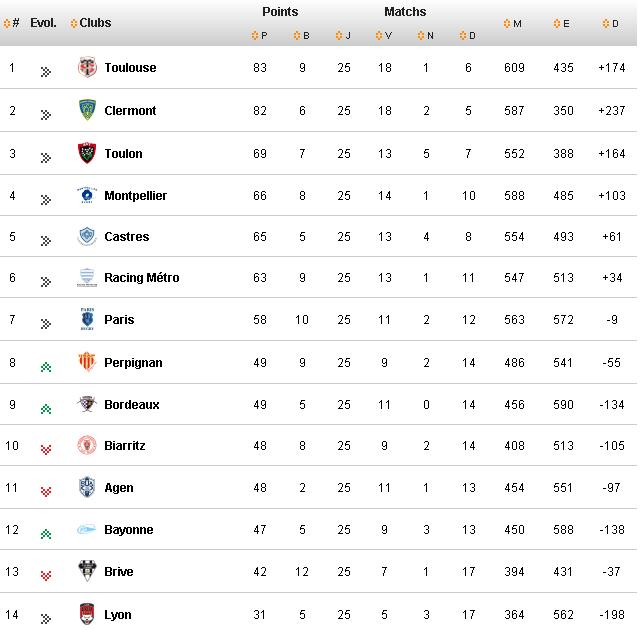642x630 pixels.
Task: Click the Clermont club logo
Action: point(87,110)
